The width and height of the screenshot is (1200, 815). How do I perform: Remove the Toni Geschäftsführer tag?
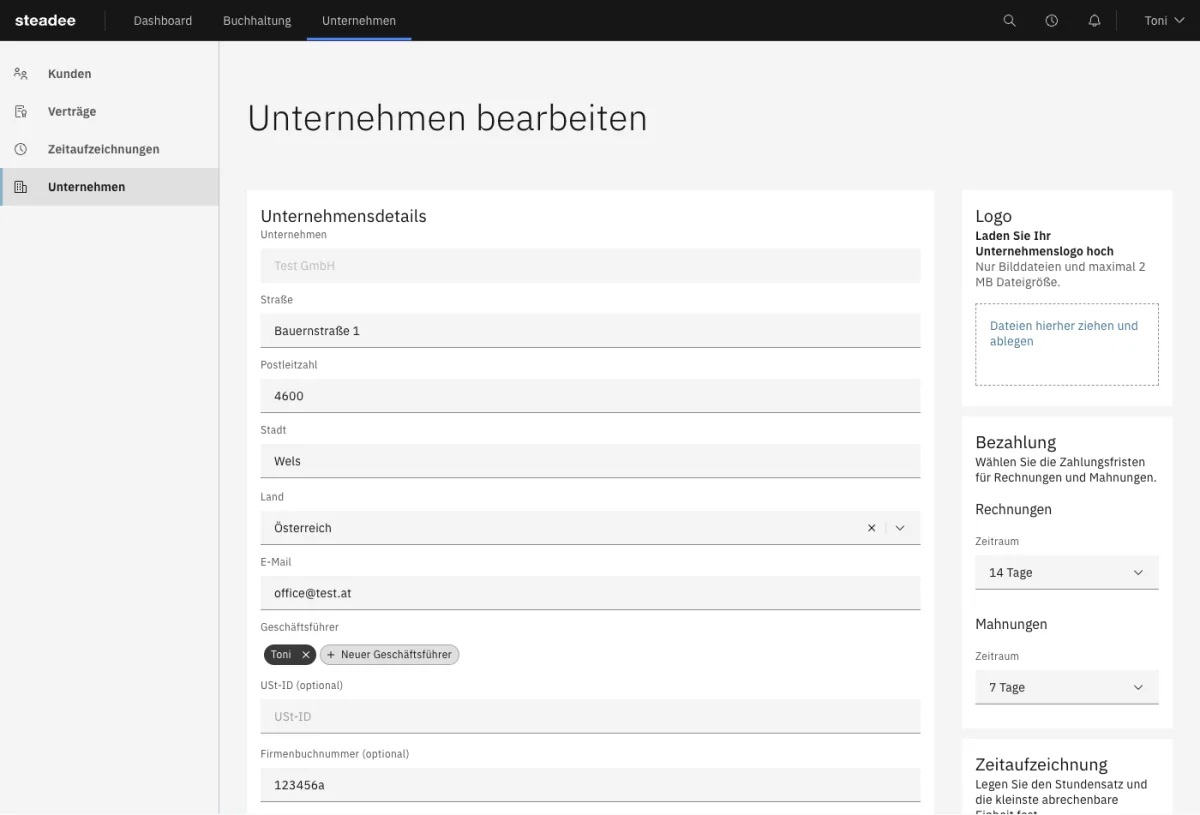tap(306, 655)
